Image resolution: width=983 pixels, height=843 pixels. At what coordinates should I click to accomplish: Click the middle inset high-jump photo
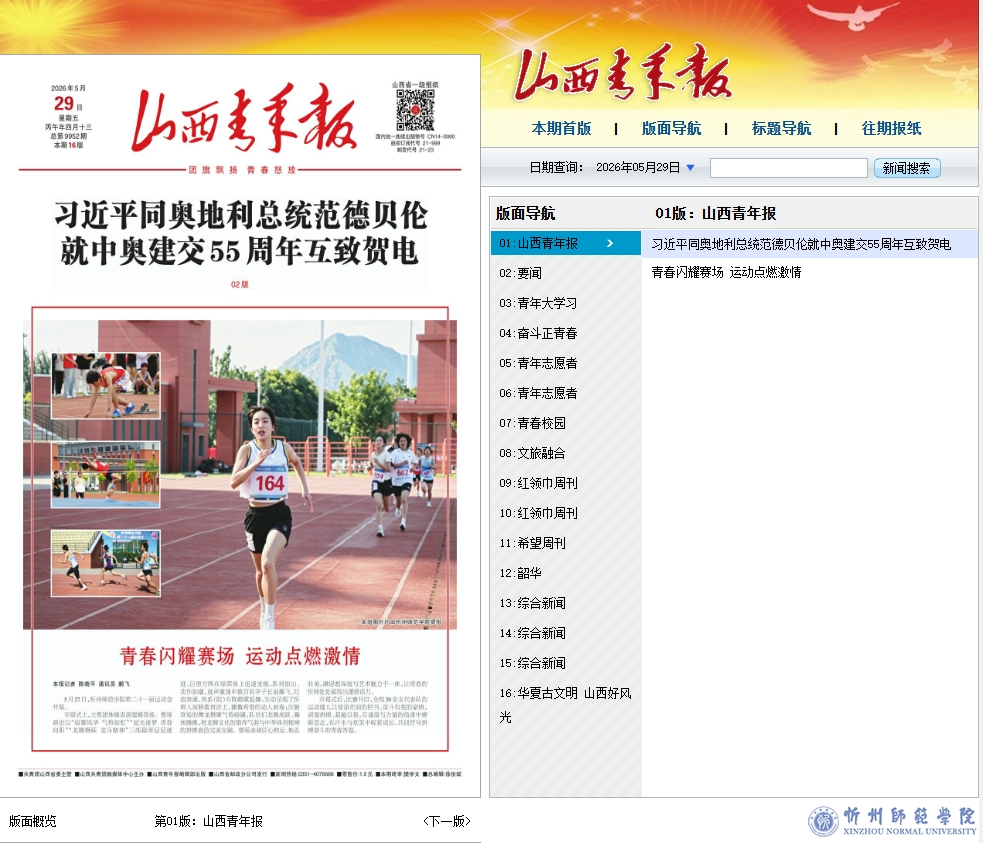[105, 474]
